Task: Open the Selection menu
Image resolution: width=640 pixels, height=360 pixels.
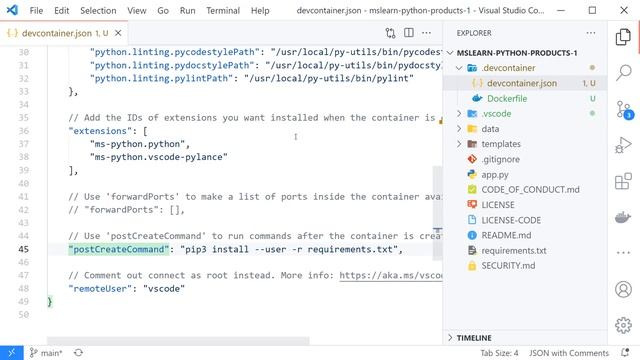Action: (98, 10)
